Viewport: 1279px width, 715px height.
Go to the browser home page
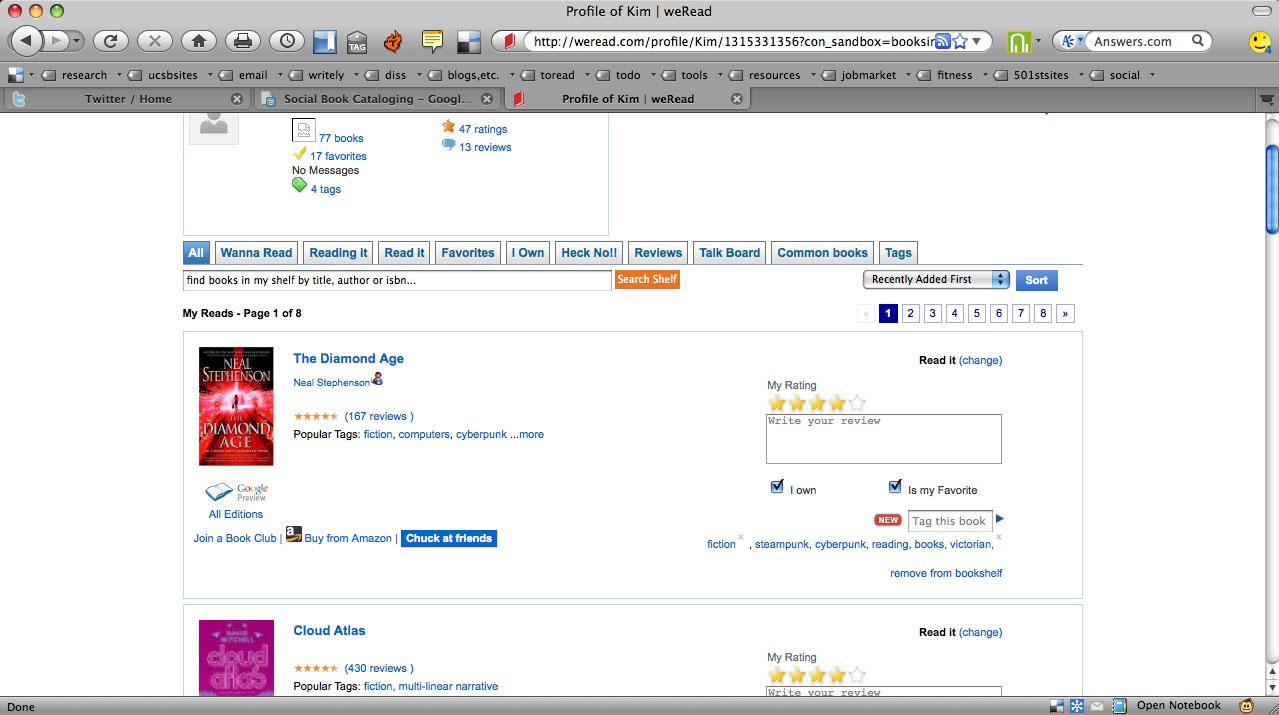pyautogui.click(x=199, y=41)
